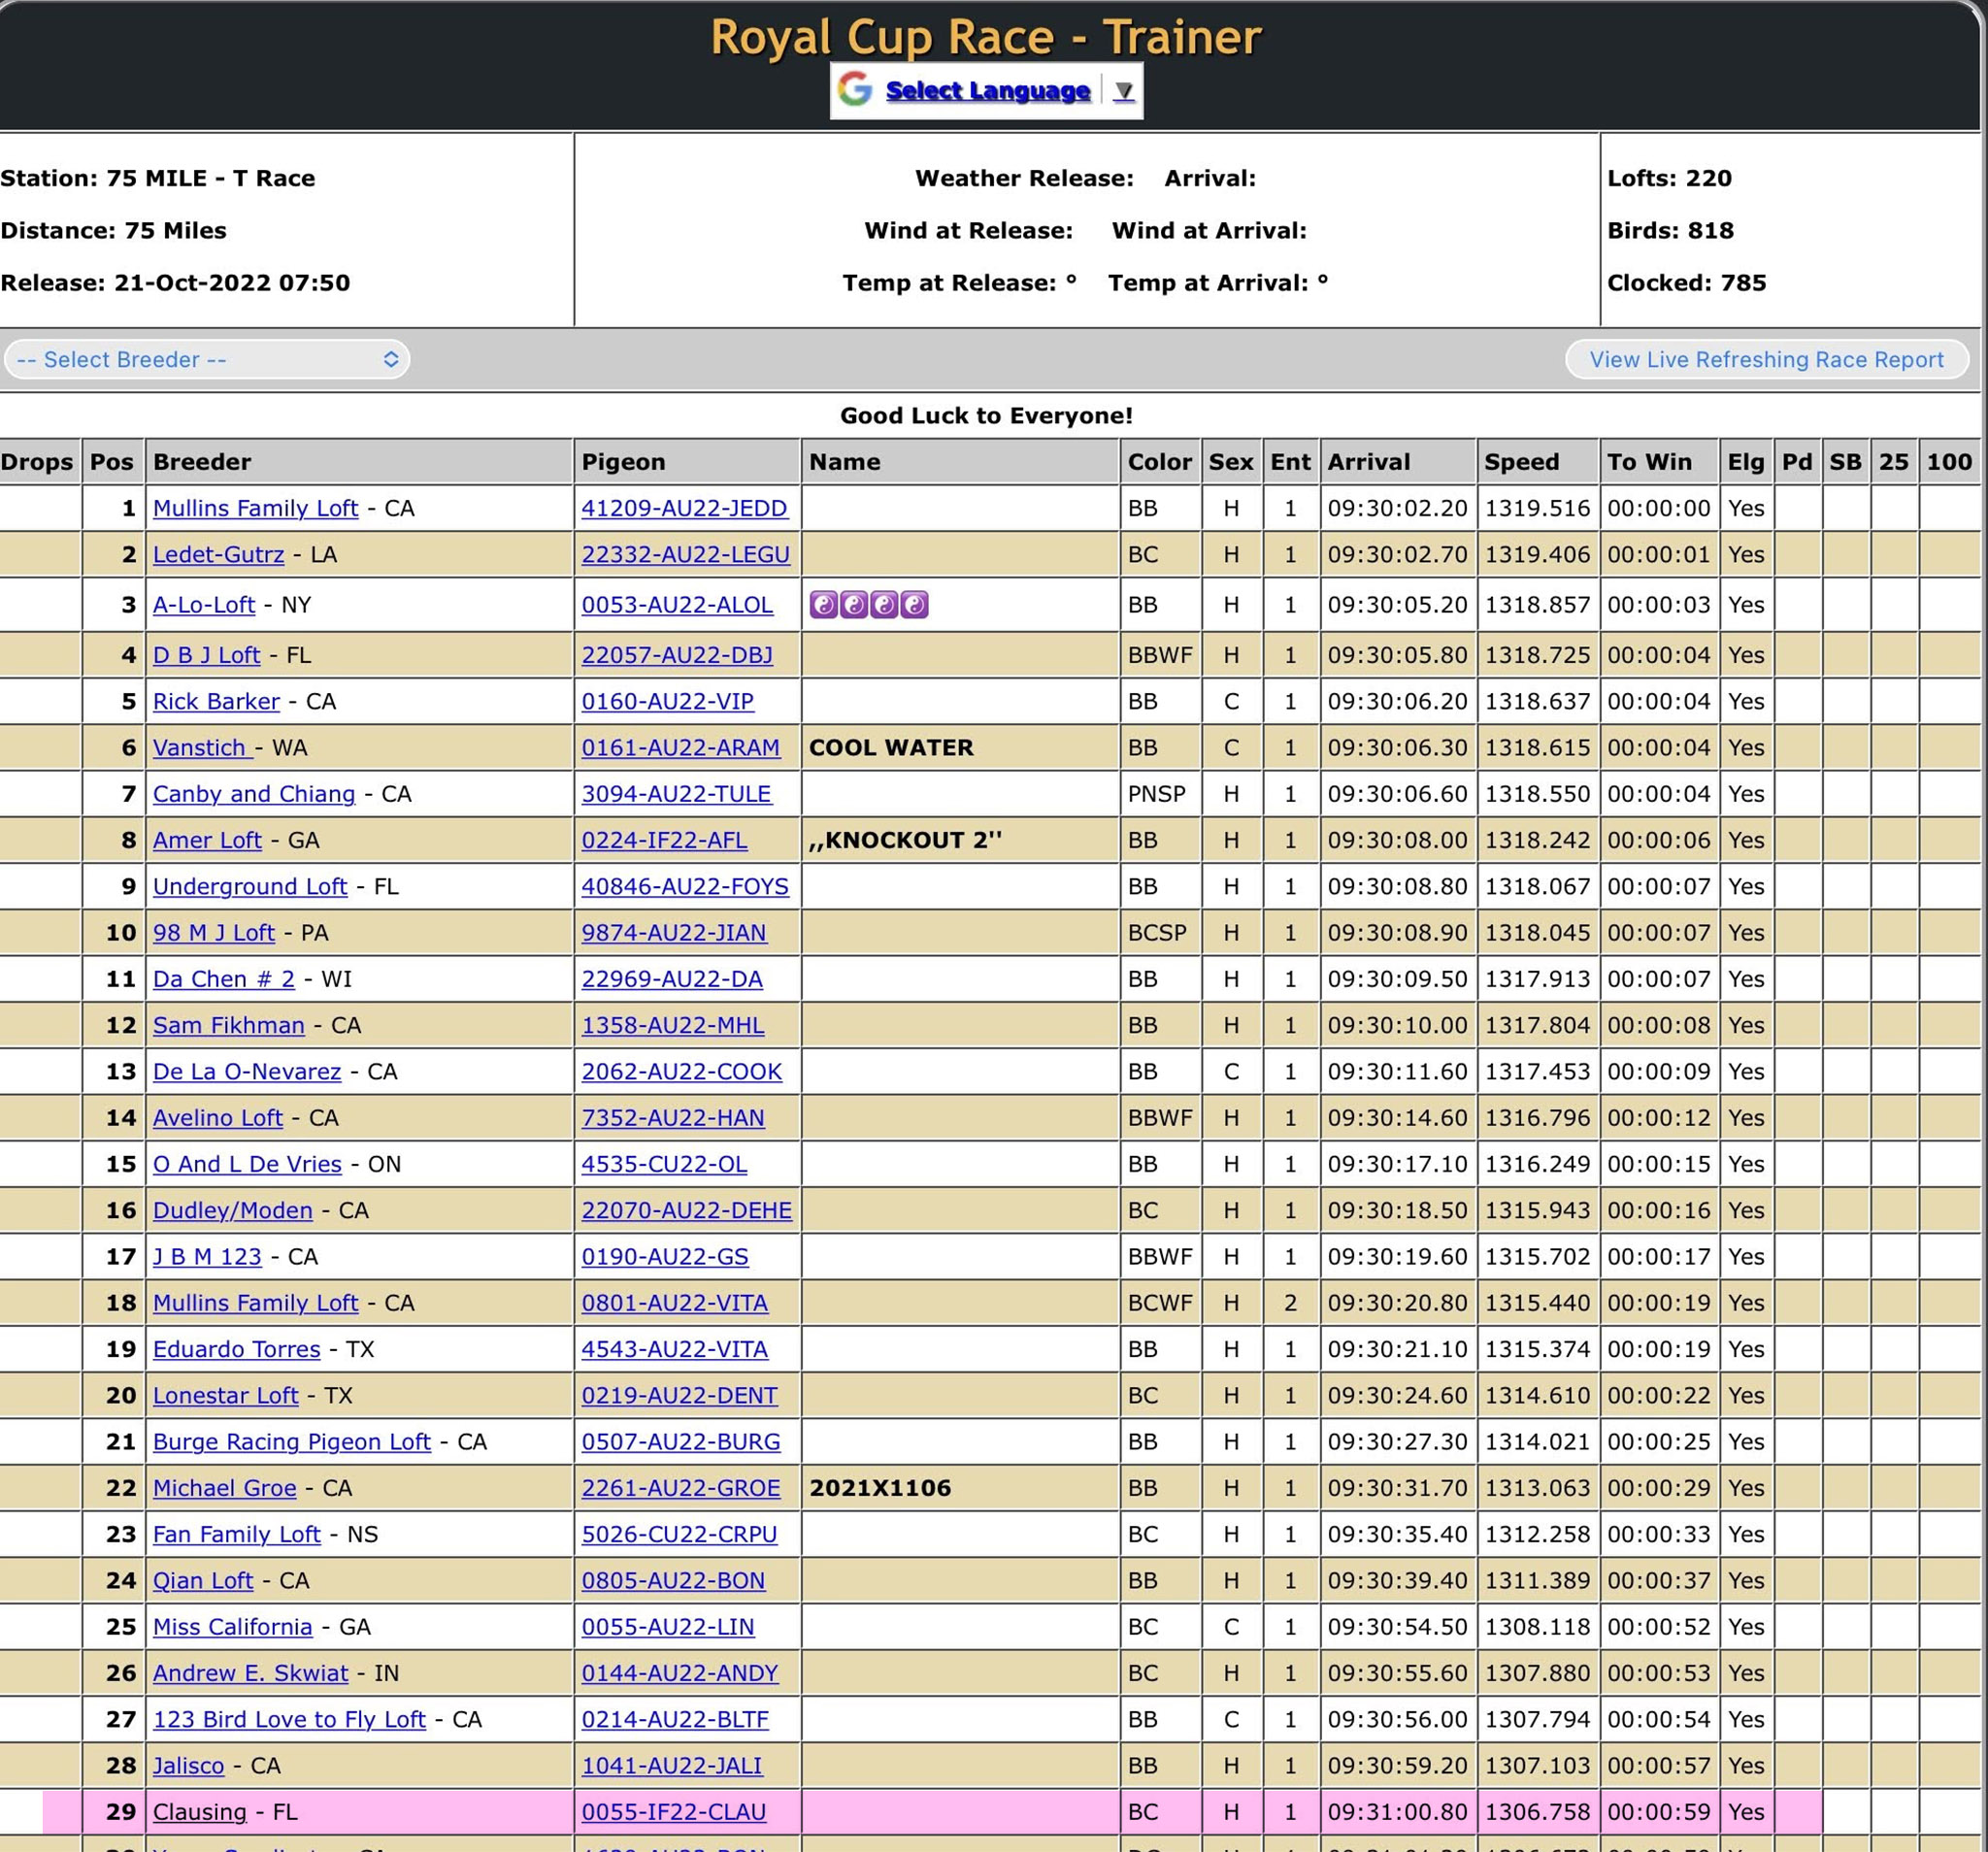The height and width of the screenshot is (1852, 1988).
Task: Open pigeon 22332-AU22-LEGU link
Action: tap(685, 554)
